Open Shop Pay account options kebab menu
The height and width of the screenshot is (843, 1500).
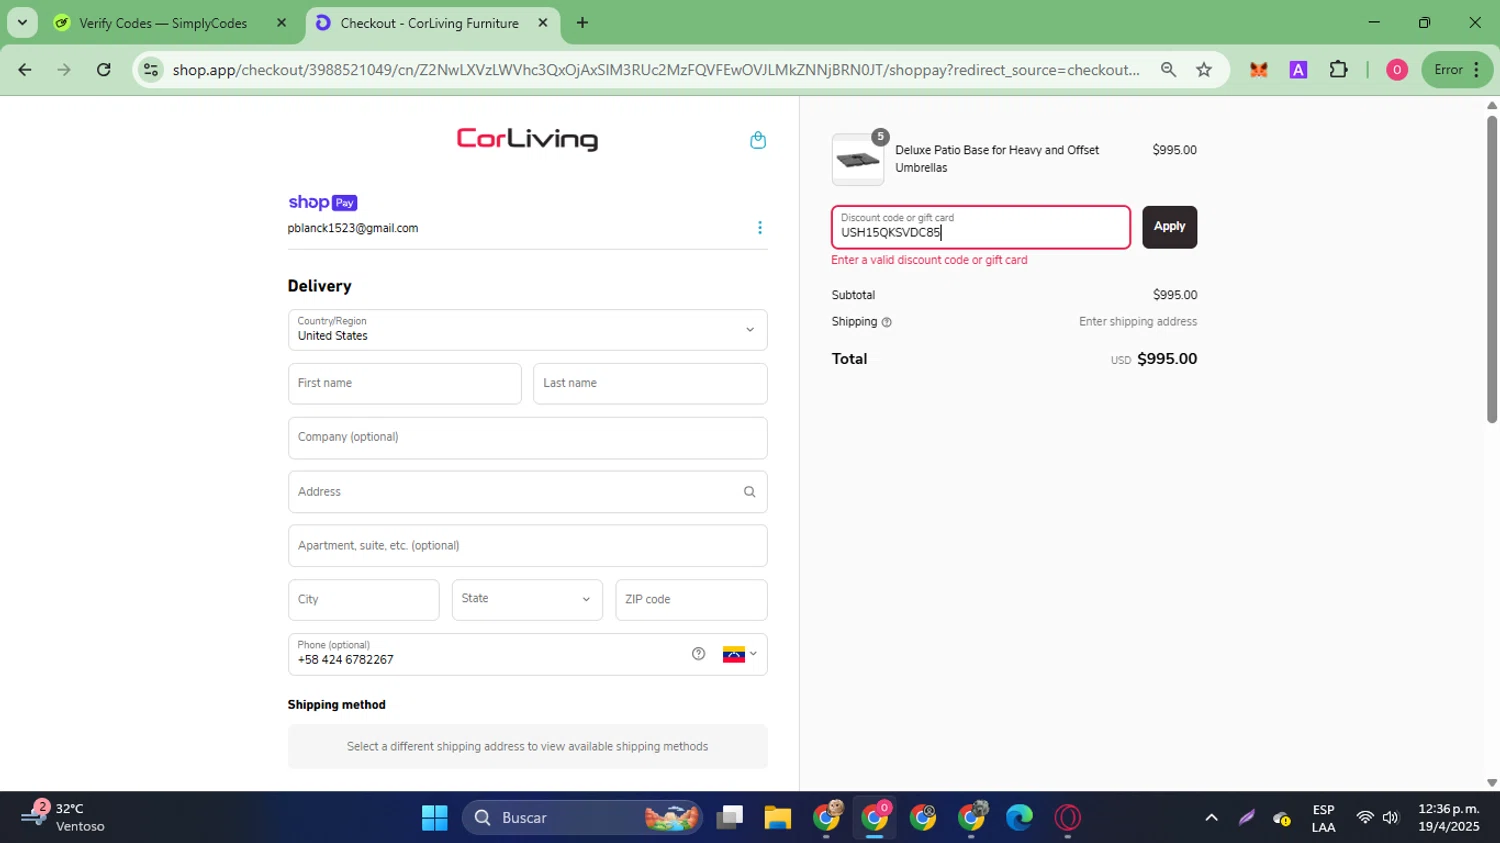tap(760, 228)
